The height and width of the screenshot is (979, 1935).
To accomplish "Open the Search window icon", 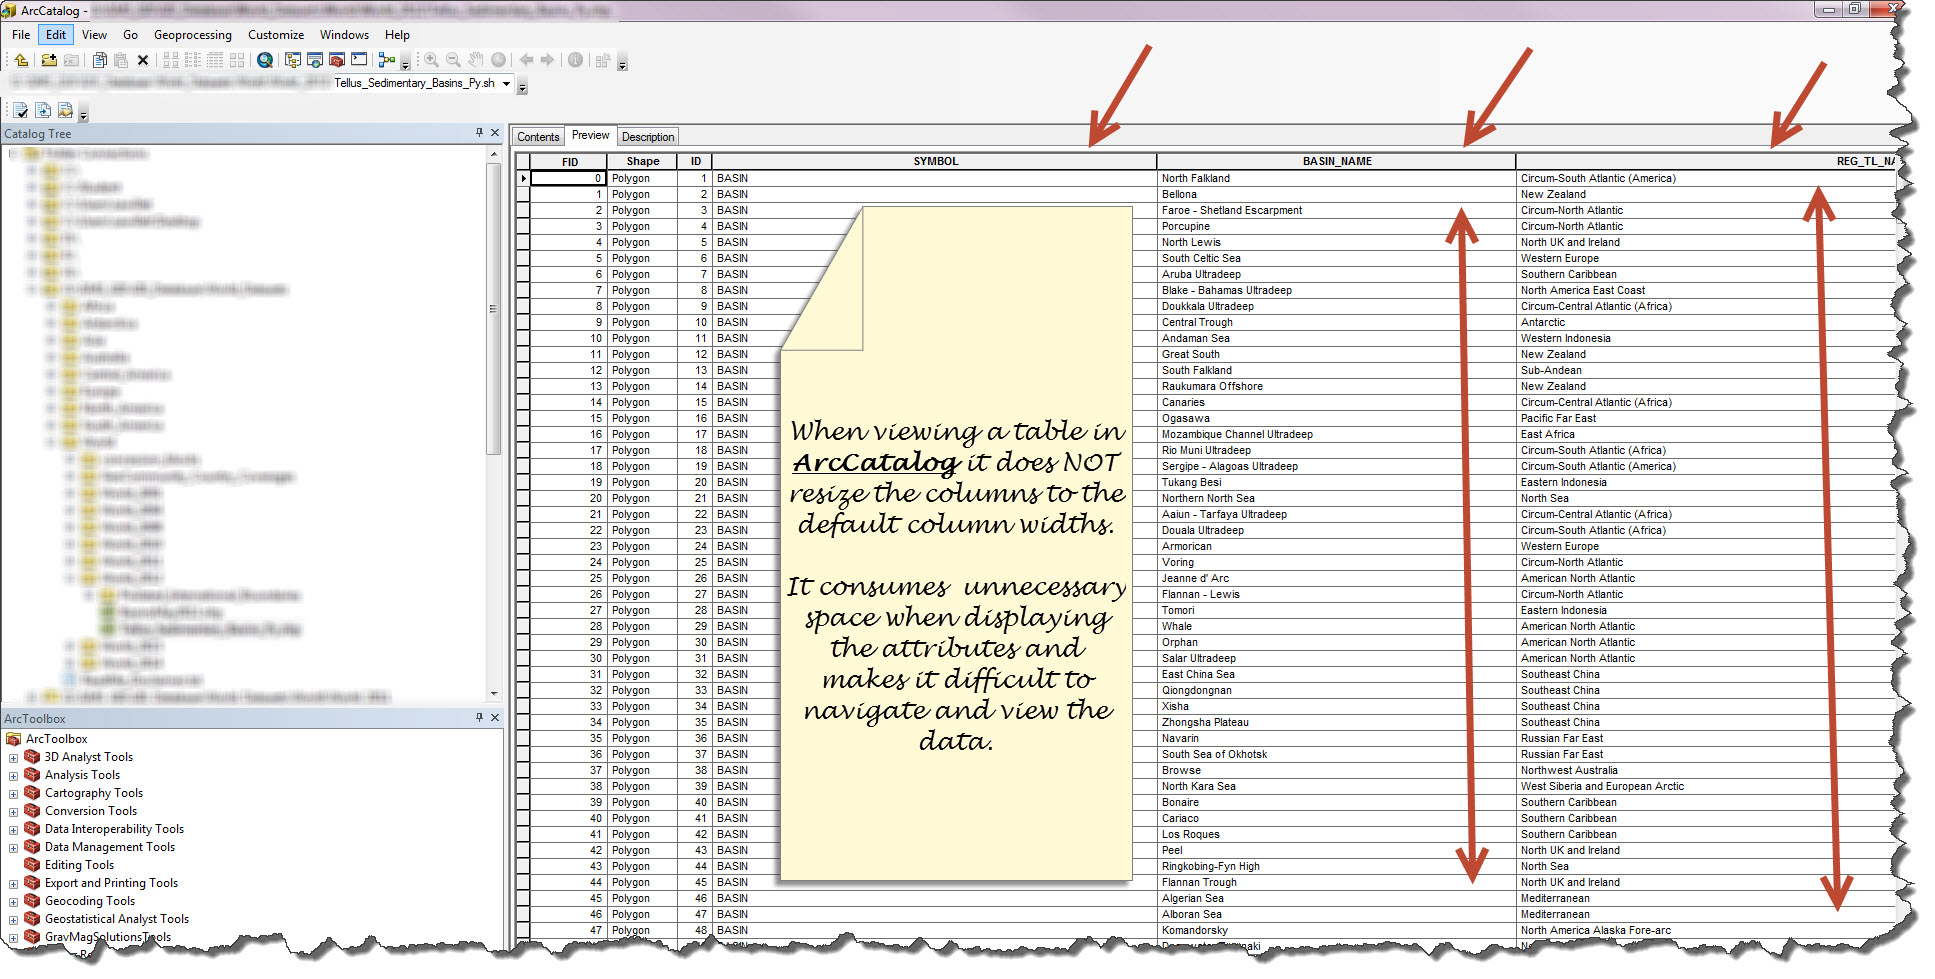I will pos(265,60).
